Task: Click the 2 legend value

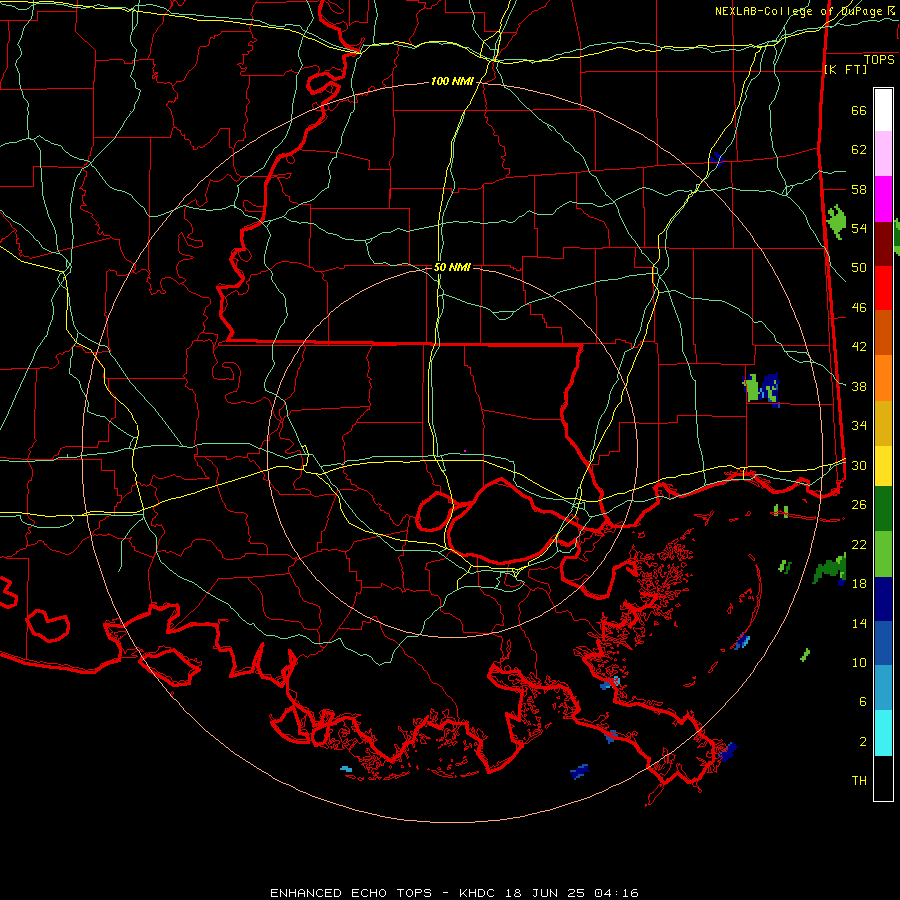Action: [x=863, y=741]
